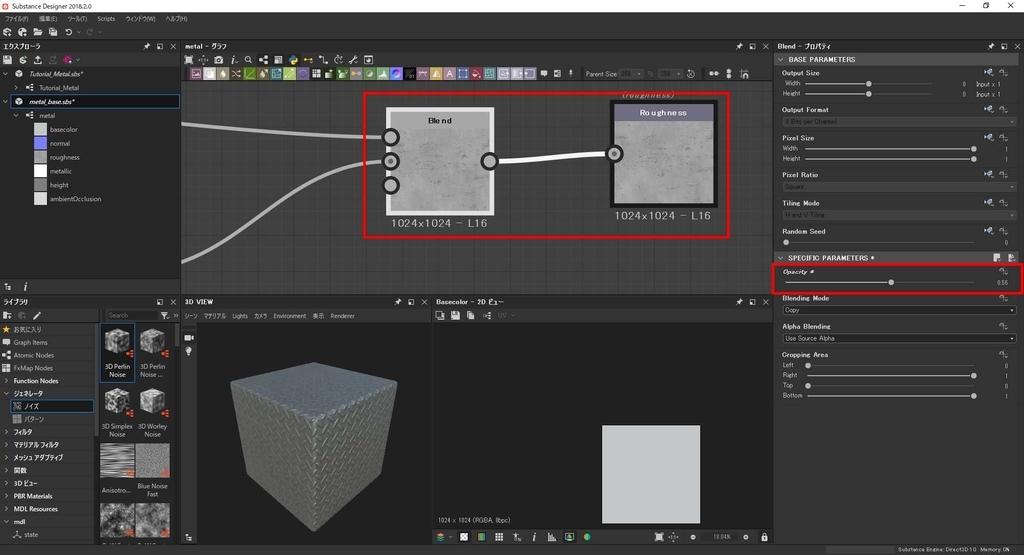Click the light bulb icon in 3D View
This screenshot has height=555, width=1024.
[x=188, y=351]
